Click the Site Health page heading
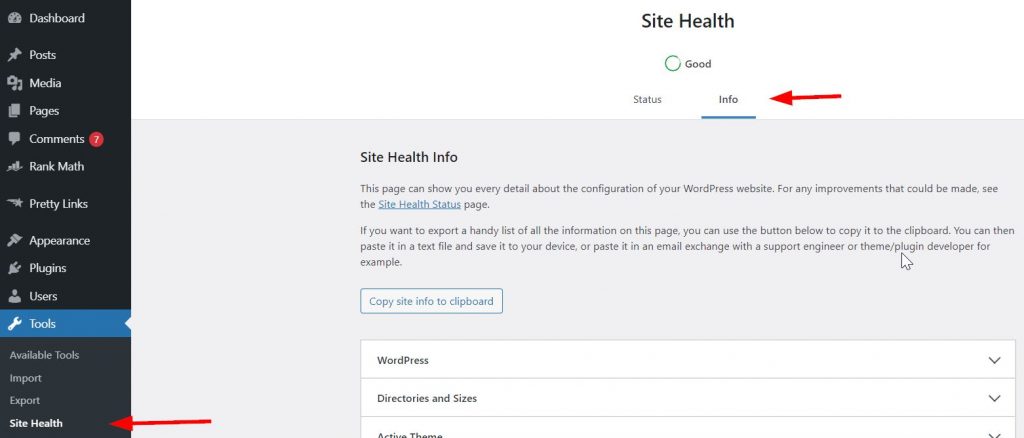This screenshot has height=438, width=1024. point(688,21)
